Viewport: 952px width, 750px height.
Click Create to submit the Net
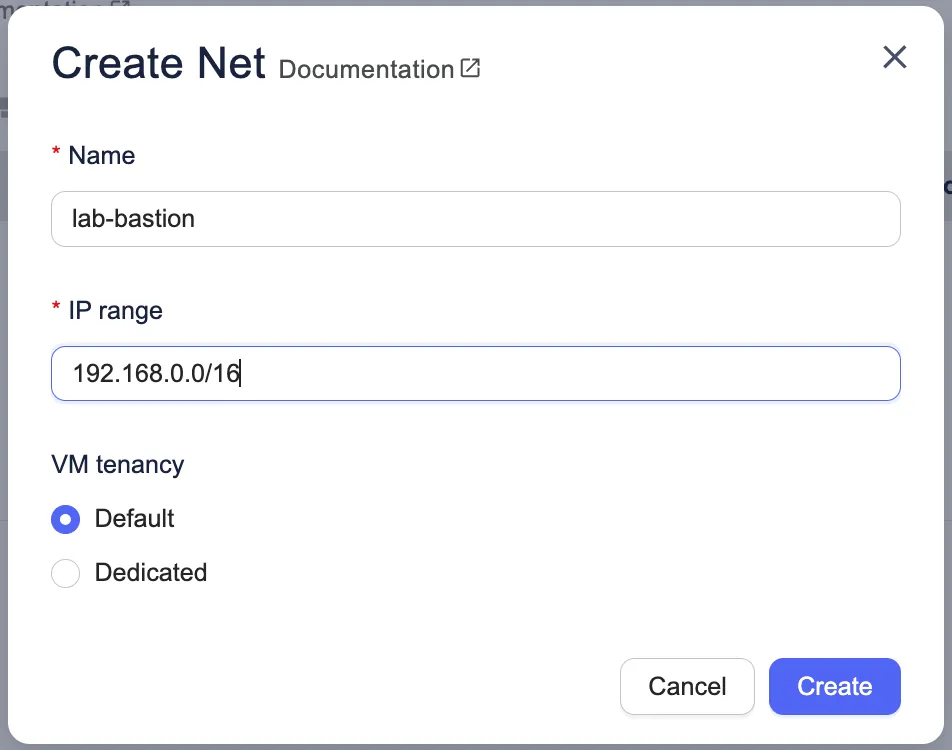(x=834, y=687)
